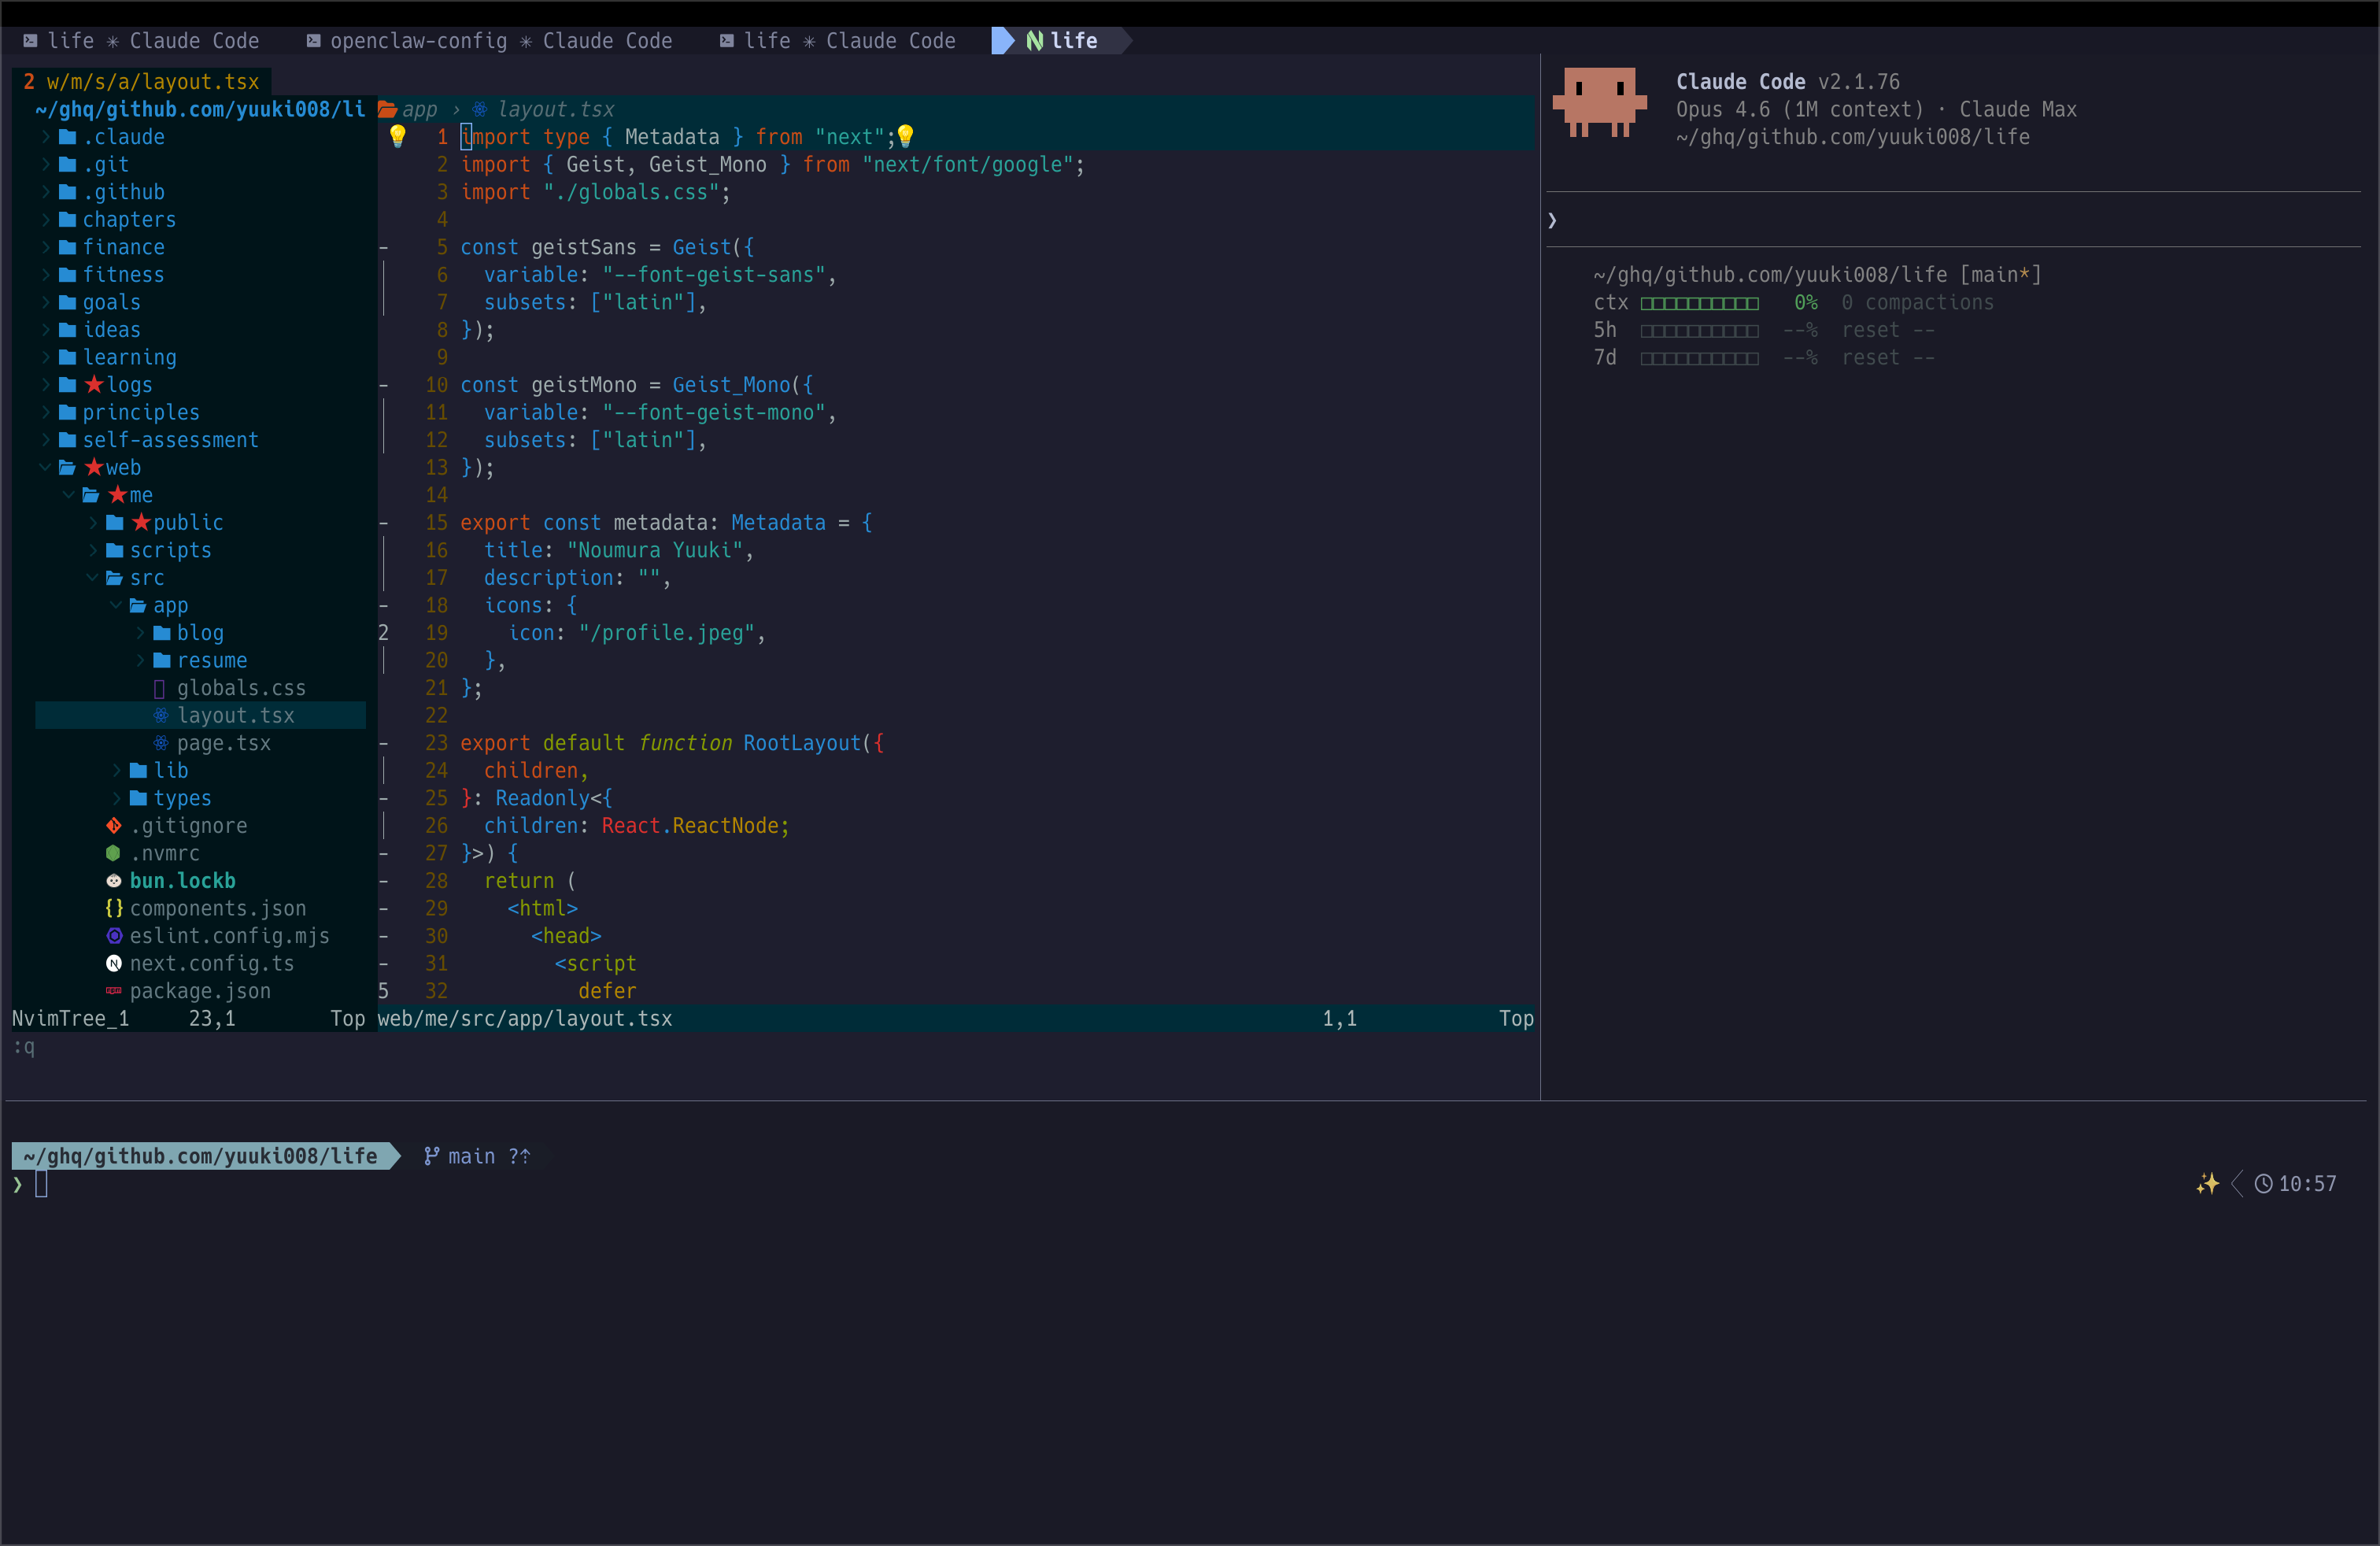Viewport: 2380px width, 1546px height.
Task: Click the ctx context usage bar
Action: tap(1699, 303)
